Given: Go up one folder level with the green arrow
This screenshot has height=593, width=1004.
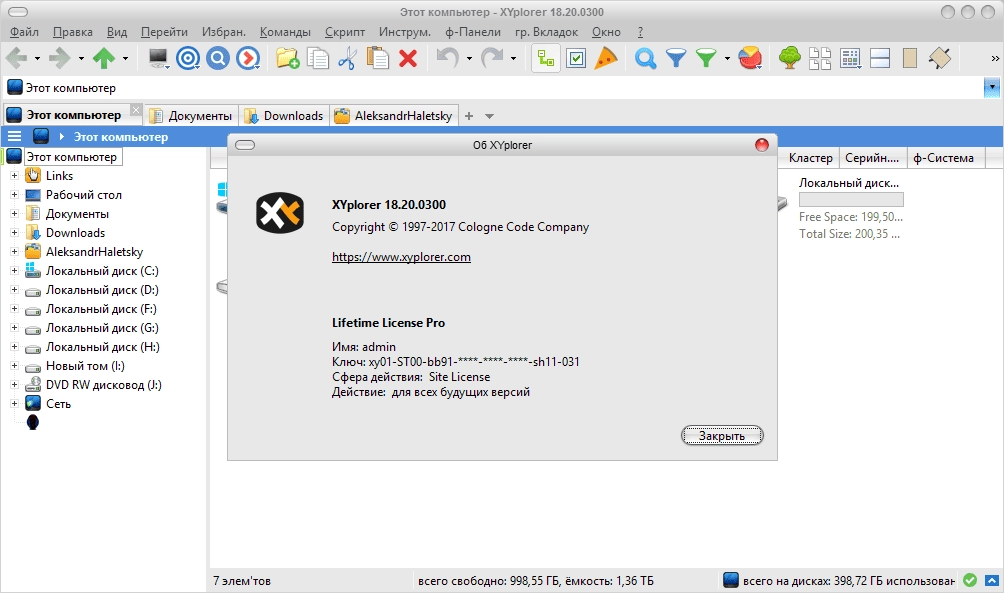Looking at the screenshot, I should click(104, 58).
